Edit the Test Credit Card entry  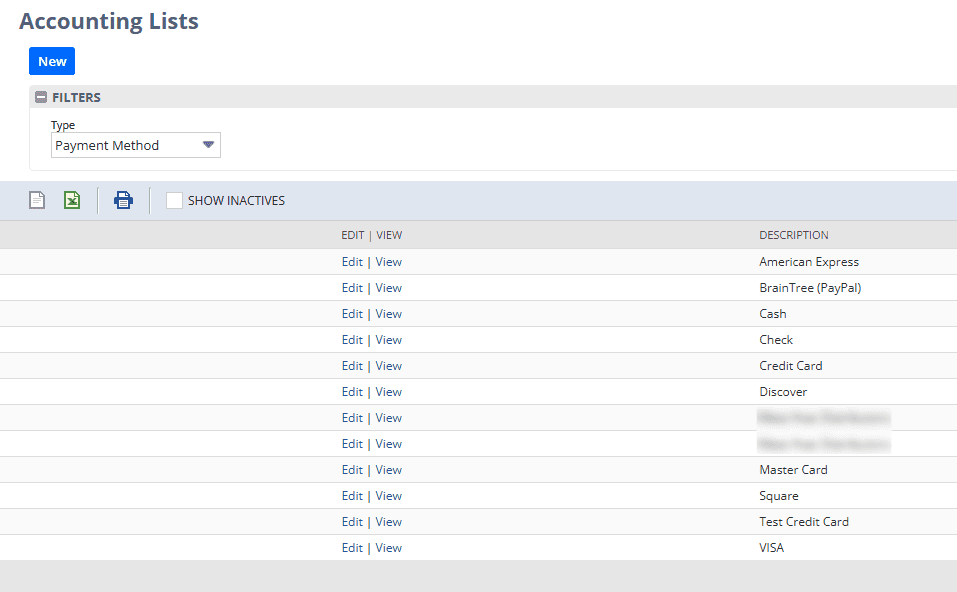pyautogui.click(x=352, y=522)
